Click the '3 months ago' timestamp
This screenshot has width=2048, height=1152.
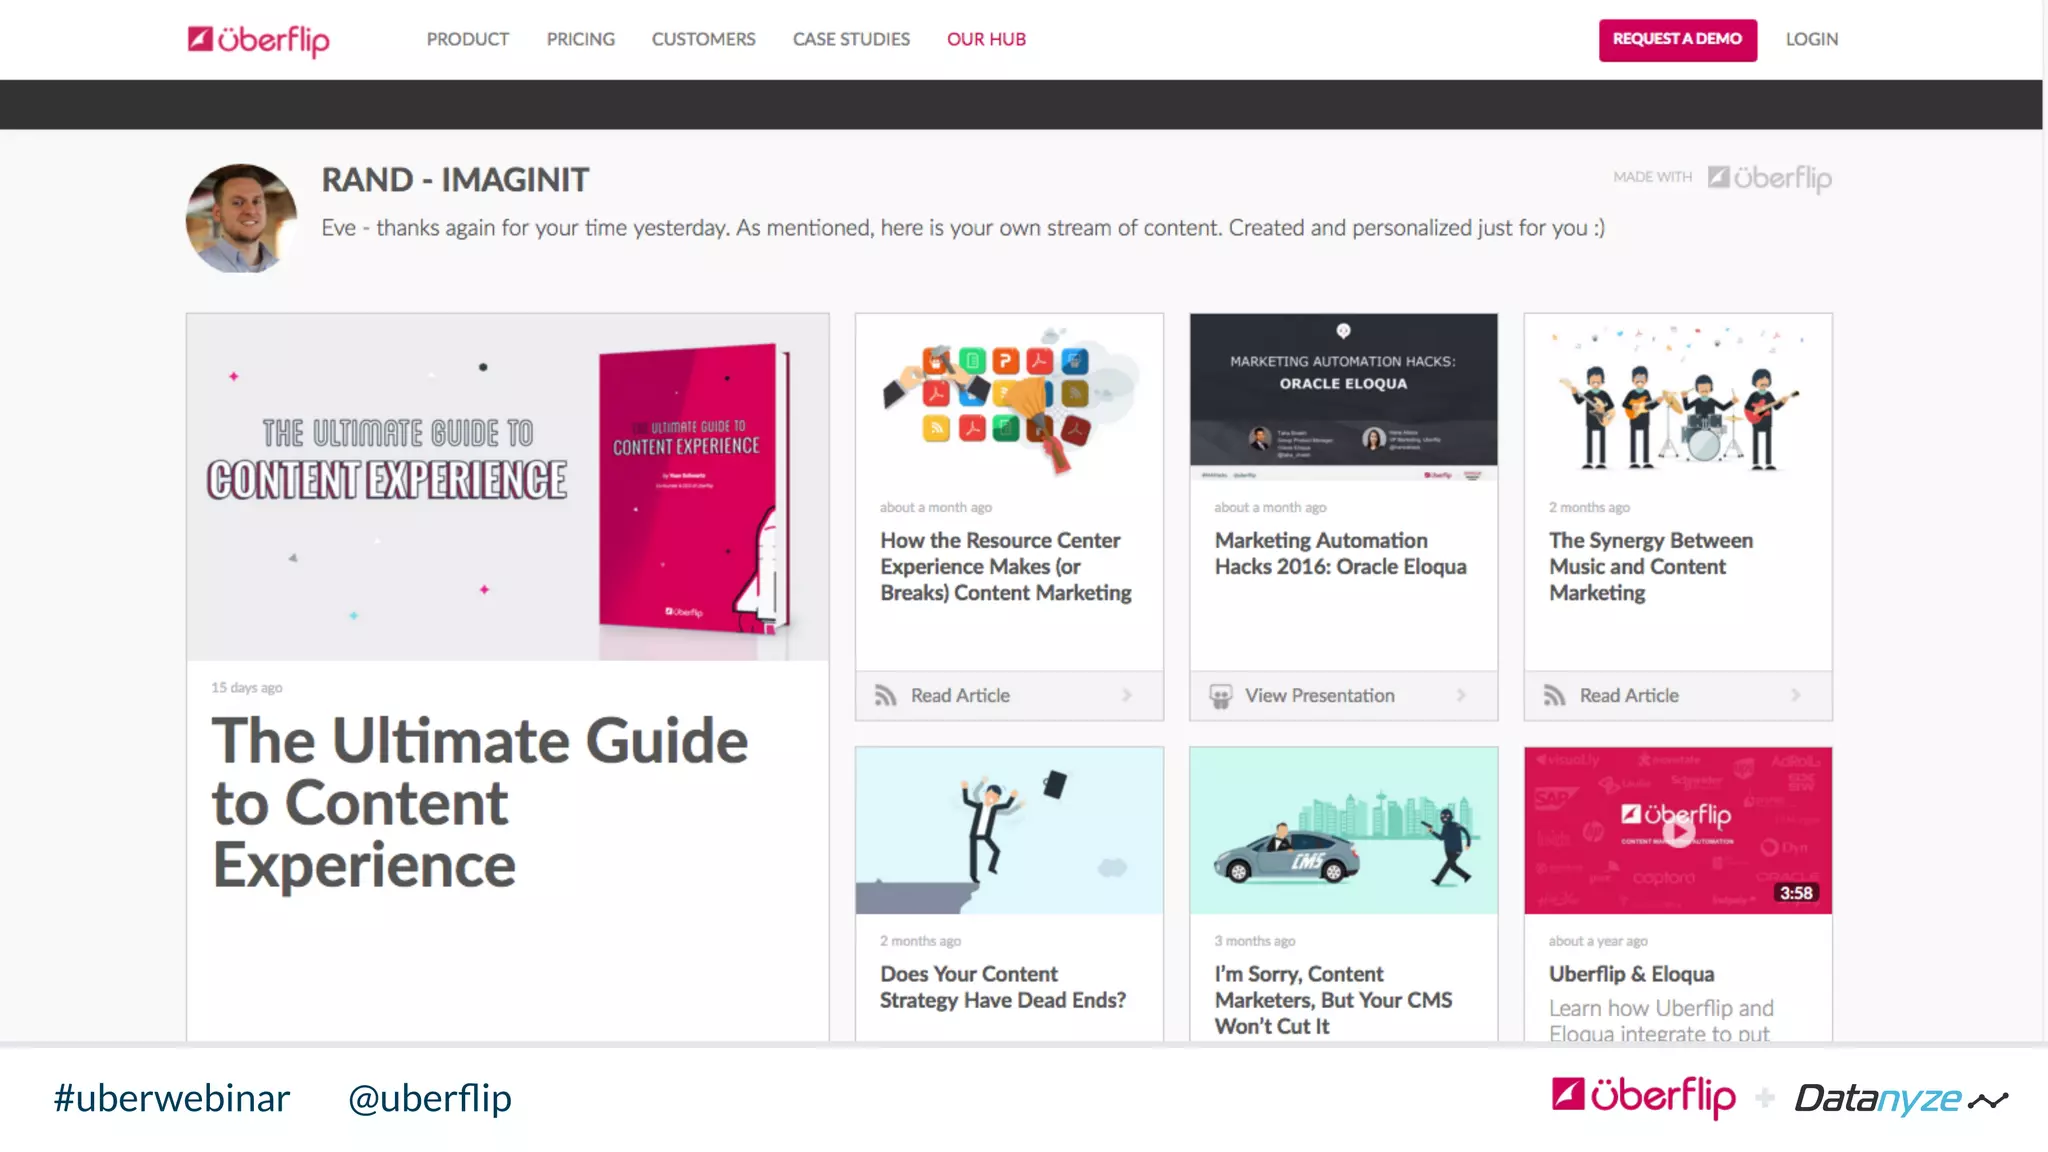tap(1254, 941)
